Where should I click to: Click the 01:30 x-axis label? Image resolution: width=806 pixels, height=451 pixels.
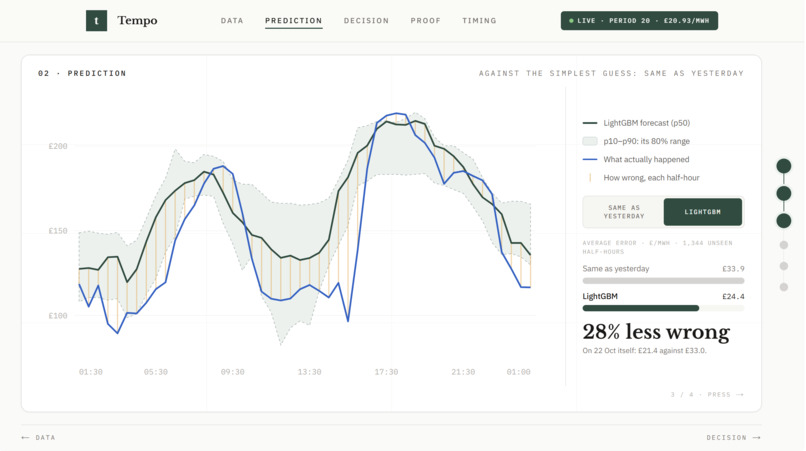click(90, 372)
